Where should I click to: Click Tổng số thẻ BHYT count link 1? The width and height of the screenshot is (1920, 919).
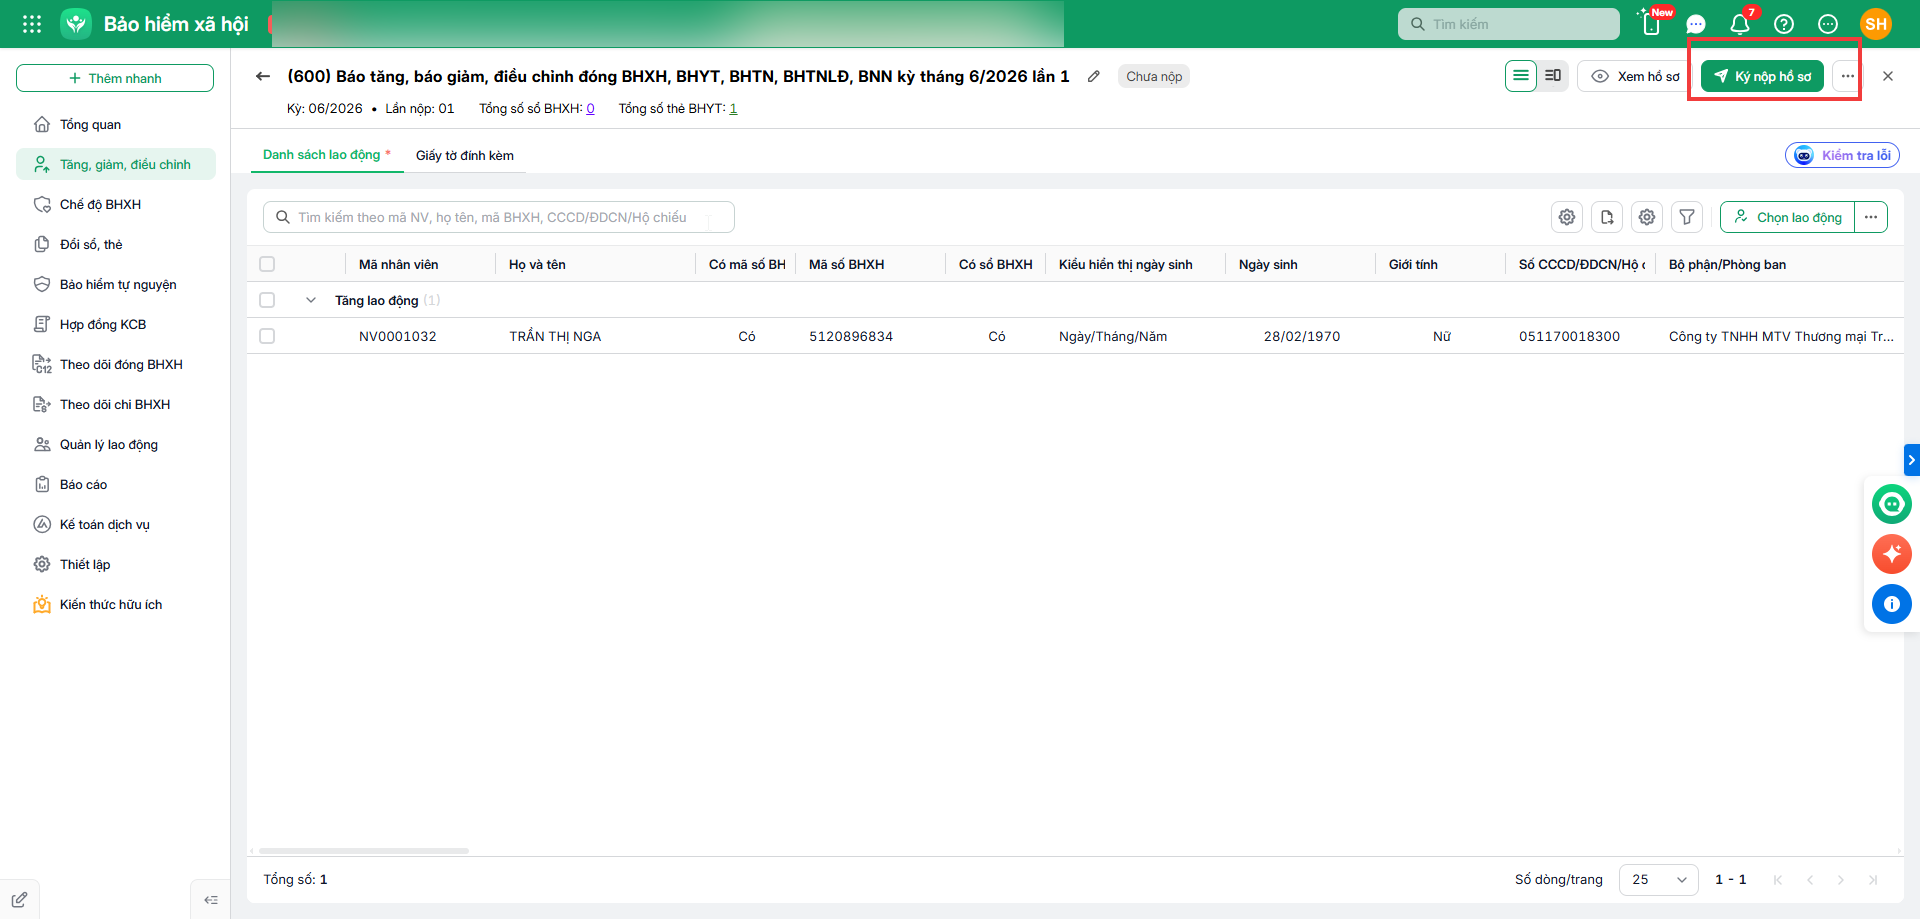pos(733,108)
